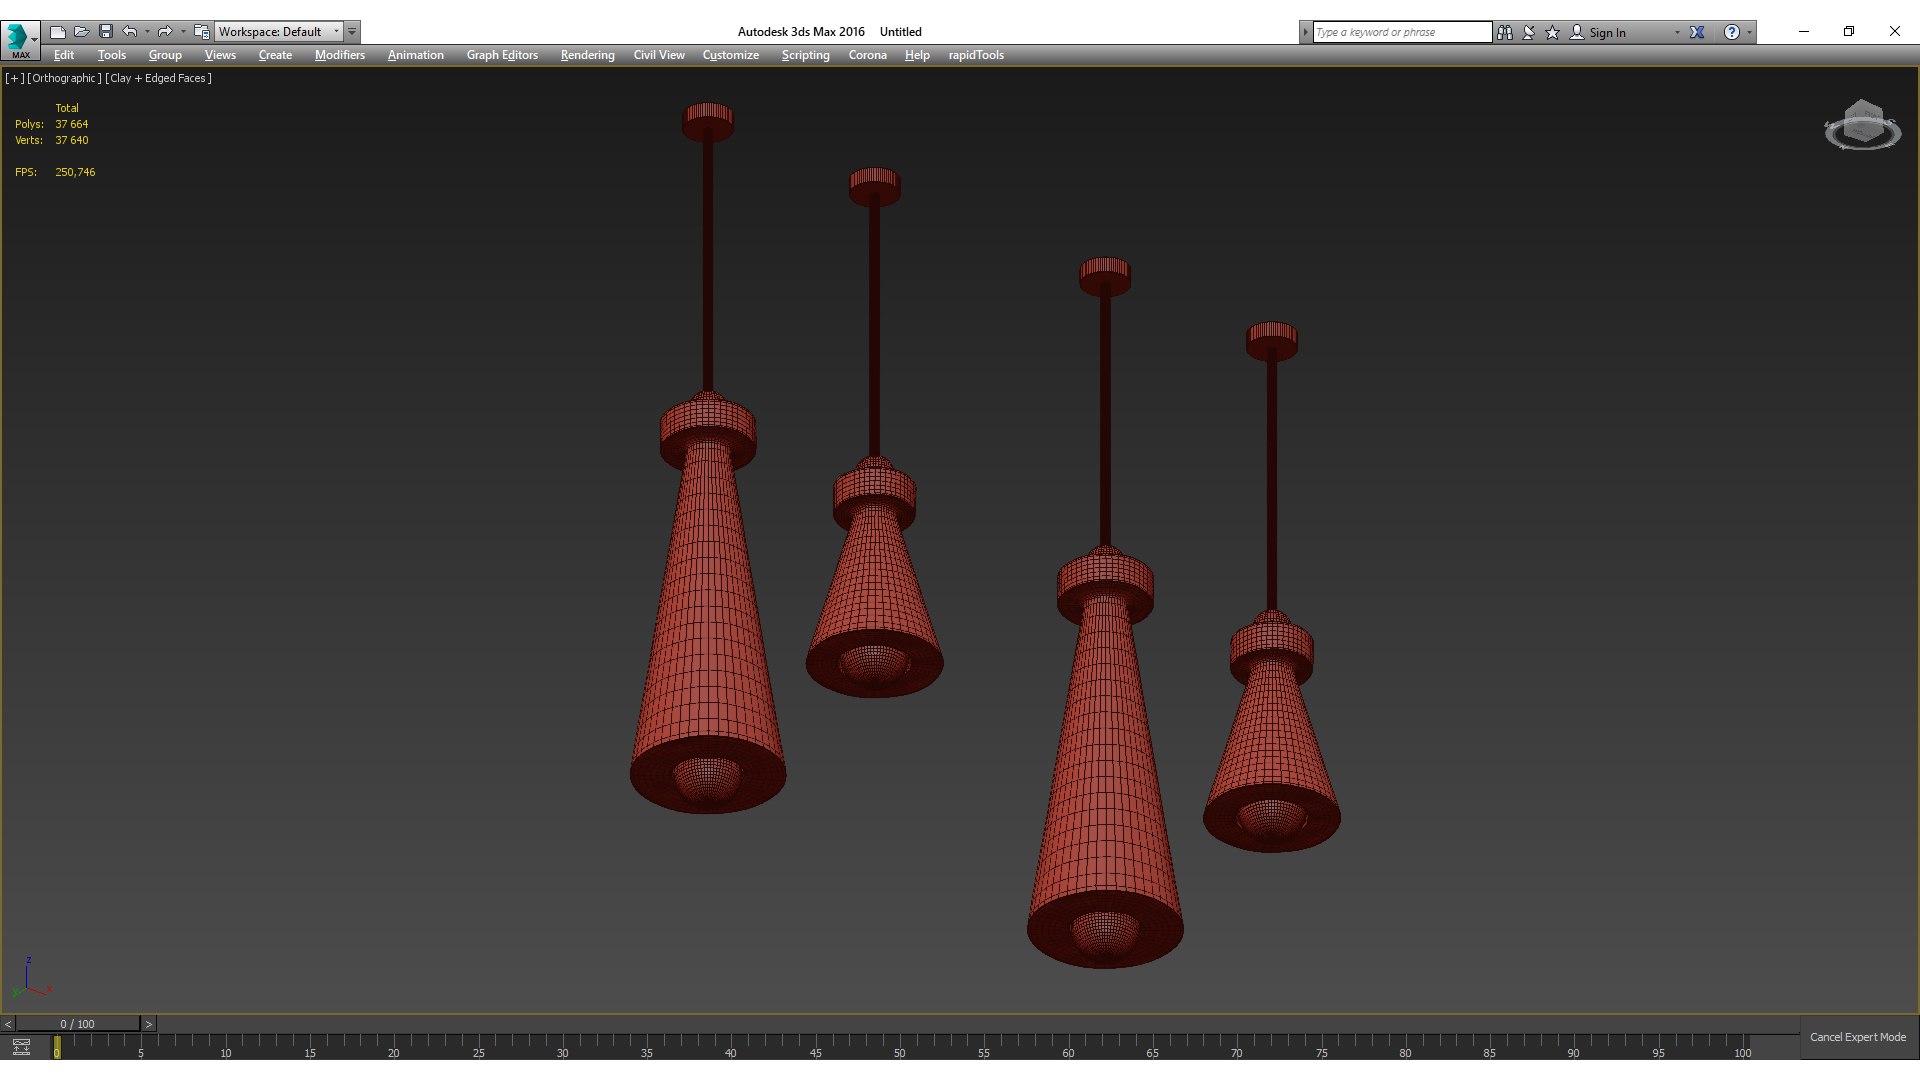Redo the action with Redo arrow

tap(165, 32)
